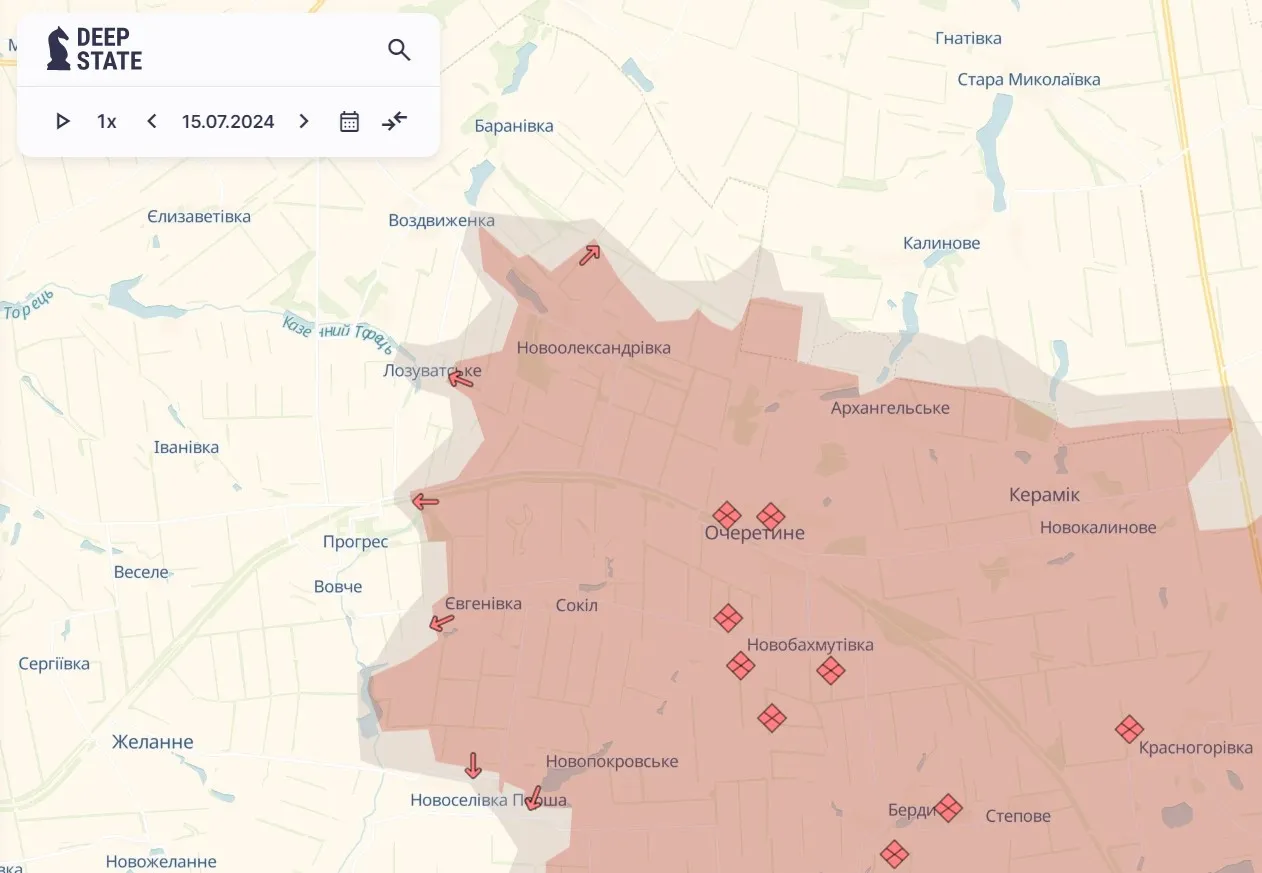Screen dimensions: 1262x873
Task: Select the Воздвиженка place name
Action: 440,221
